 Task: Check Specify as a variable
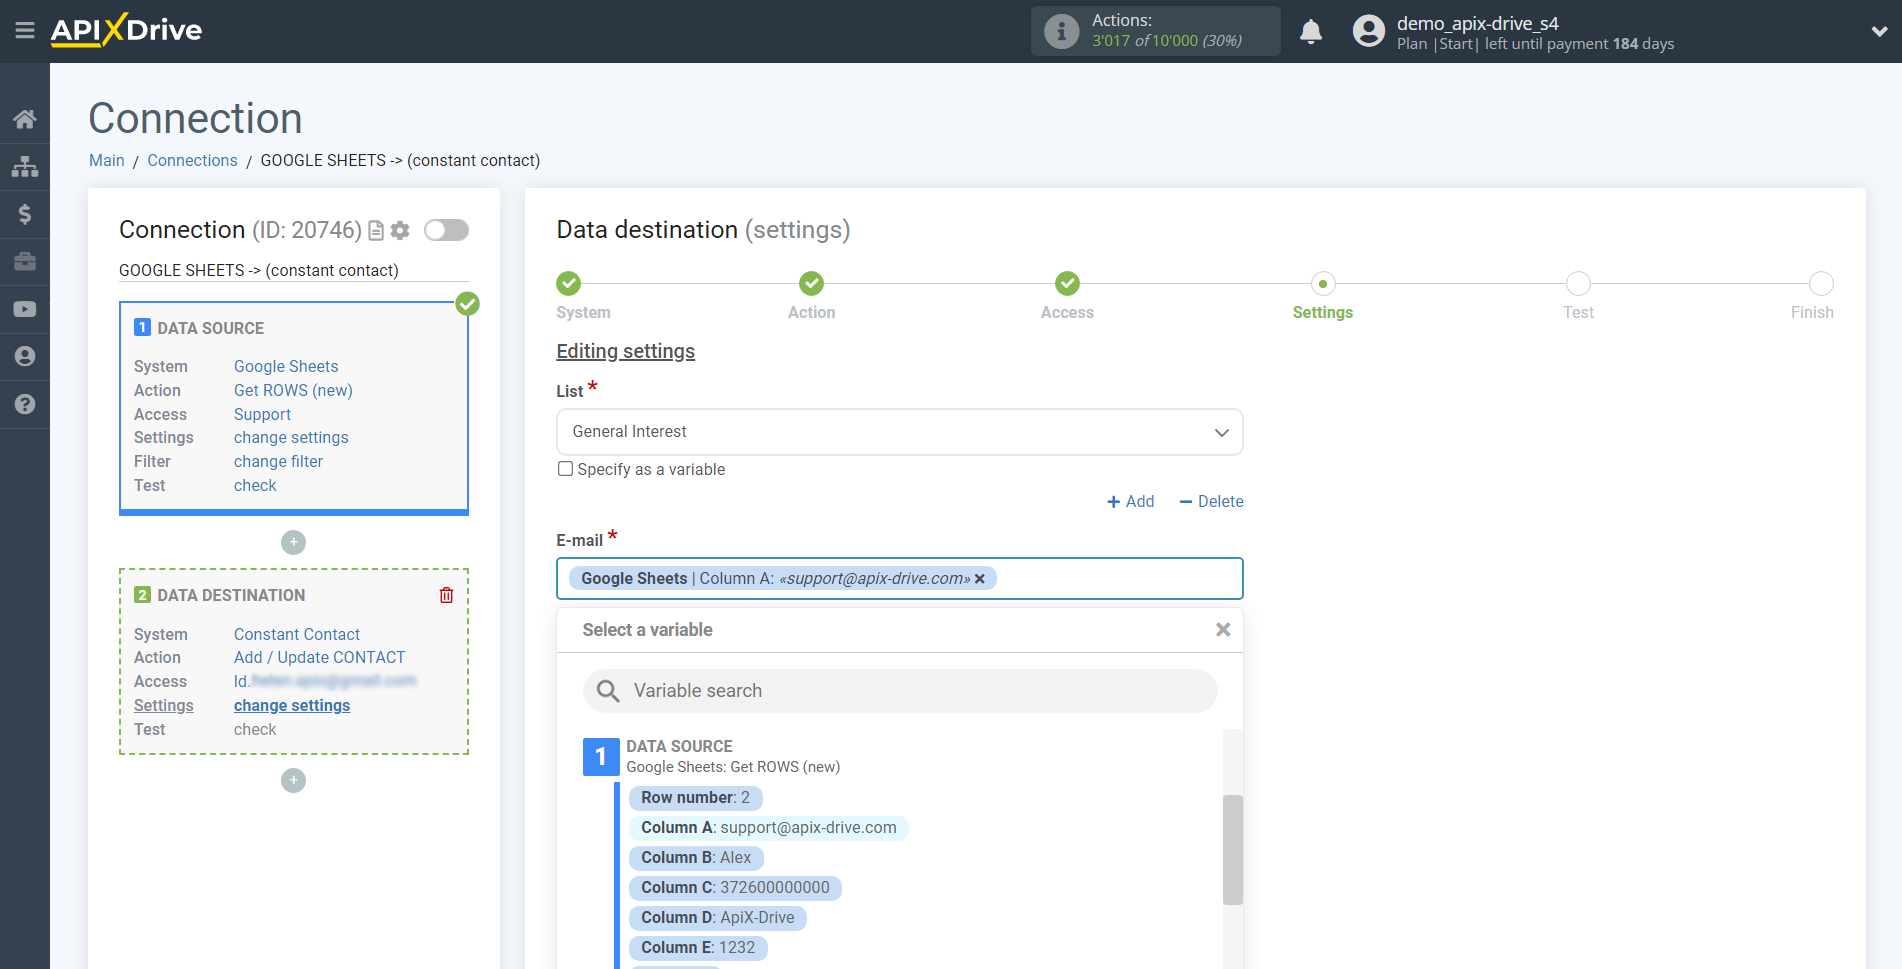click(x=566, y=469)
